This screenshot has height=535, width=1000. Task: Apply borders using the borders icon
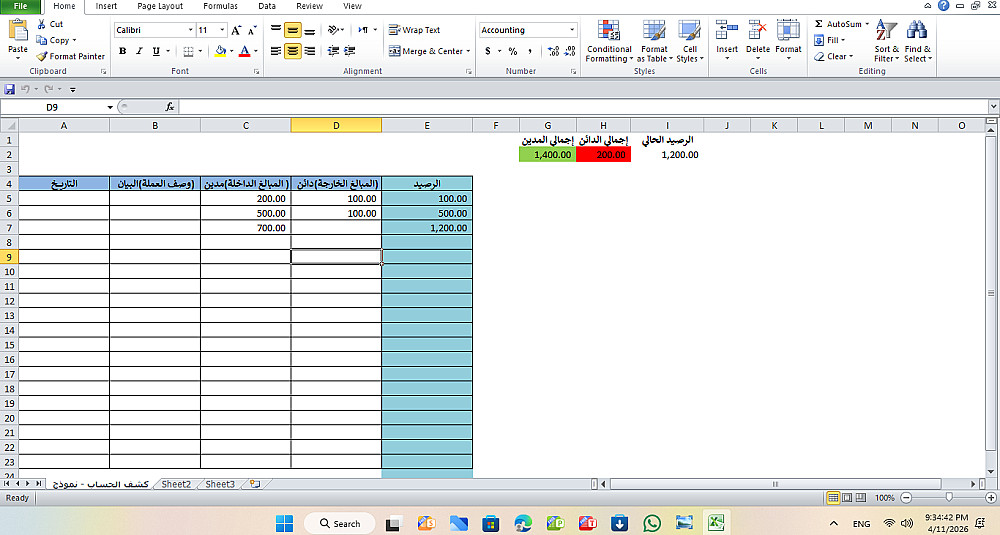(188, 51)
